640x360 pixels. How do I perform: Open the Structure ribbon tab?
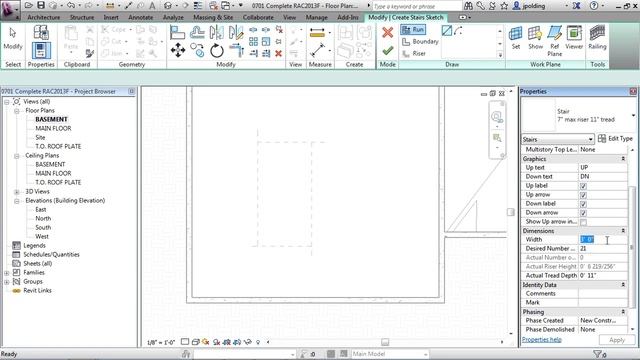[x=82, y=18]
